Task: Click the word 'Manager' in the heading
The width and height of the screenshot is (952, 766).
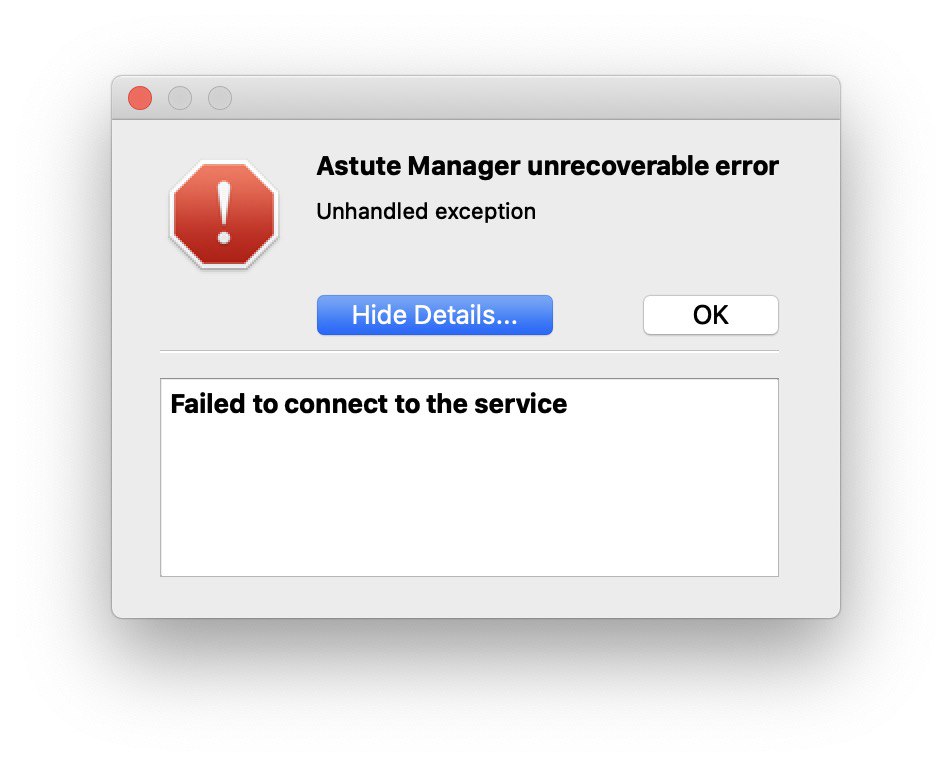Action: point(464,166)
